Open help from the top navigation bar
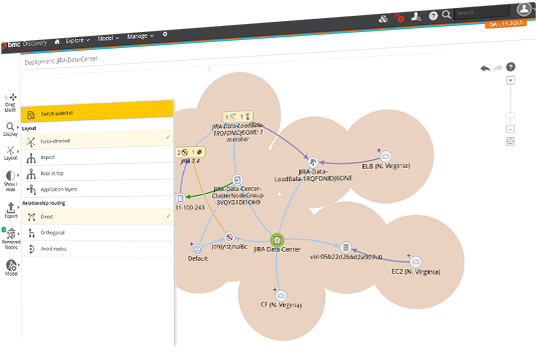536x364 pixels. 433,15
